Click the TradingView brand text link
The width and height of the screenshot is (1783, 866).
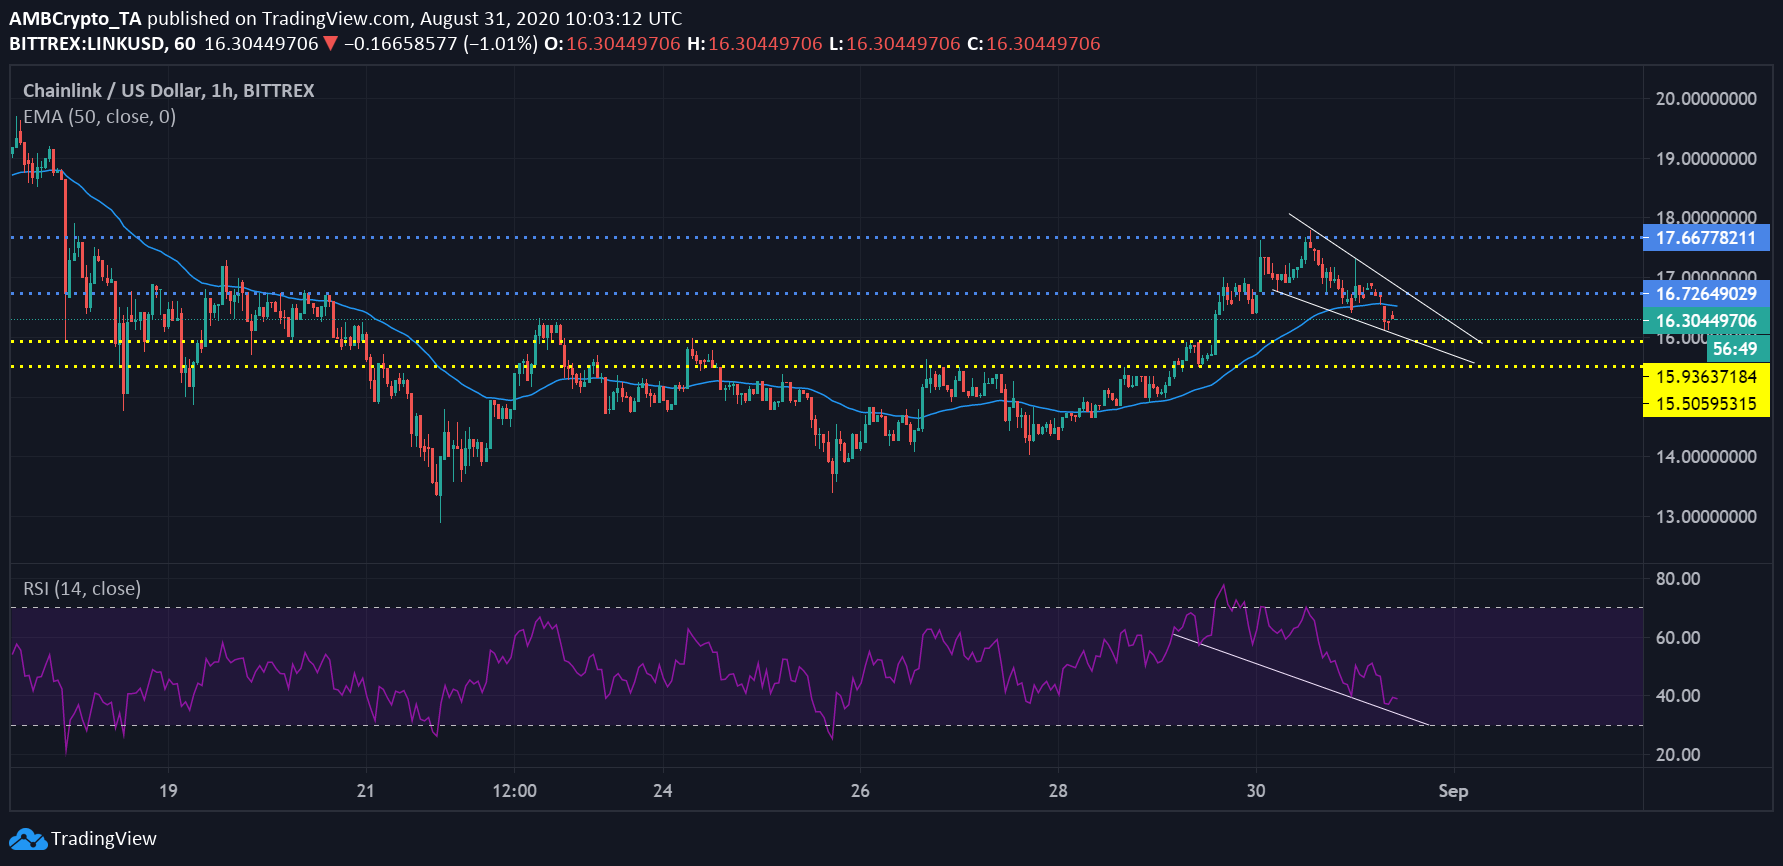(104, 839)
